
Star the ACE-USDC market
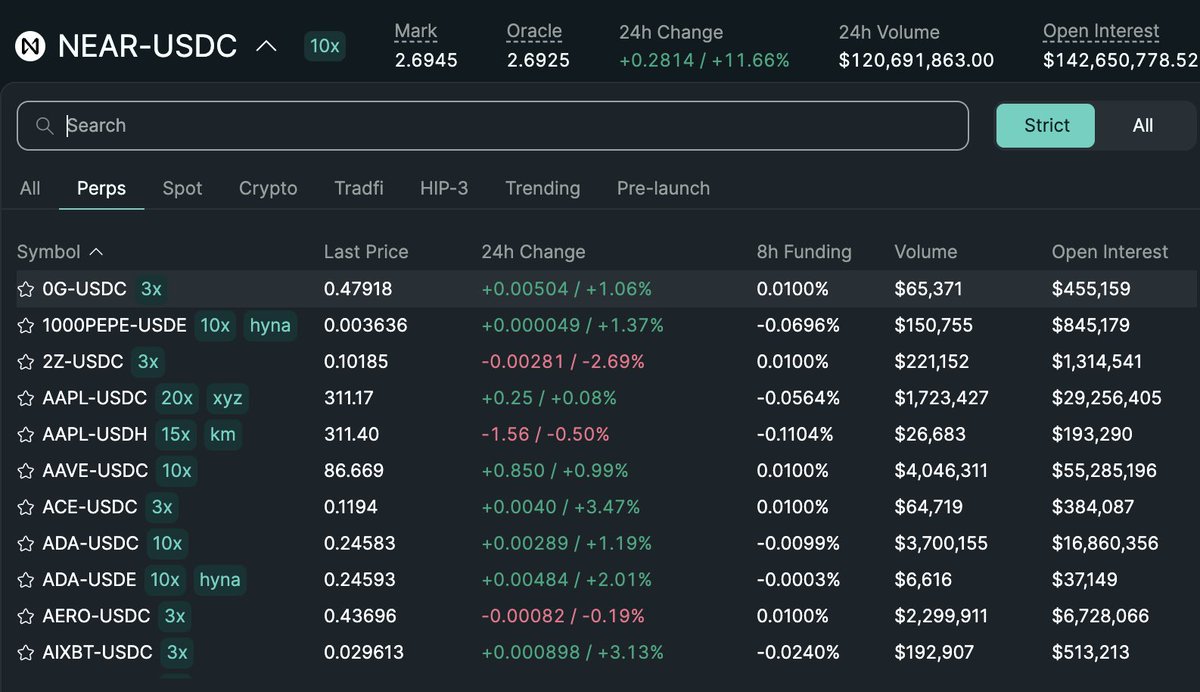(x=26, y=507)
